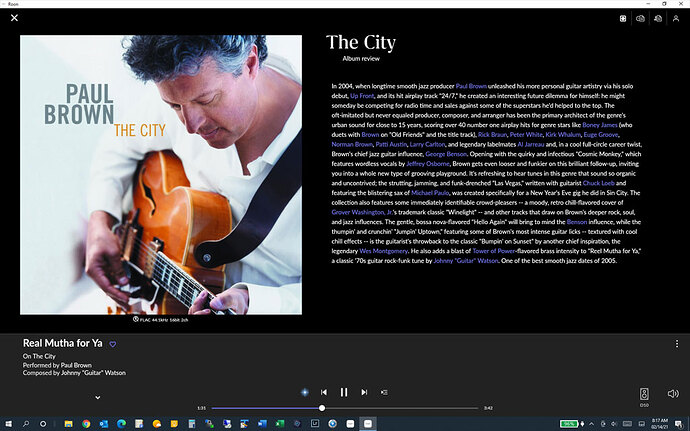
Task: Pause playback
Action: point(344,392)
